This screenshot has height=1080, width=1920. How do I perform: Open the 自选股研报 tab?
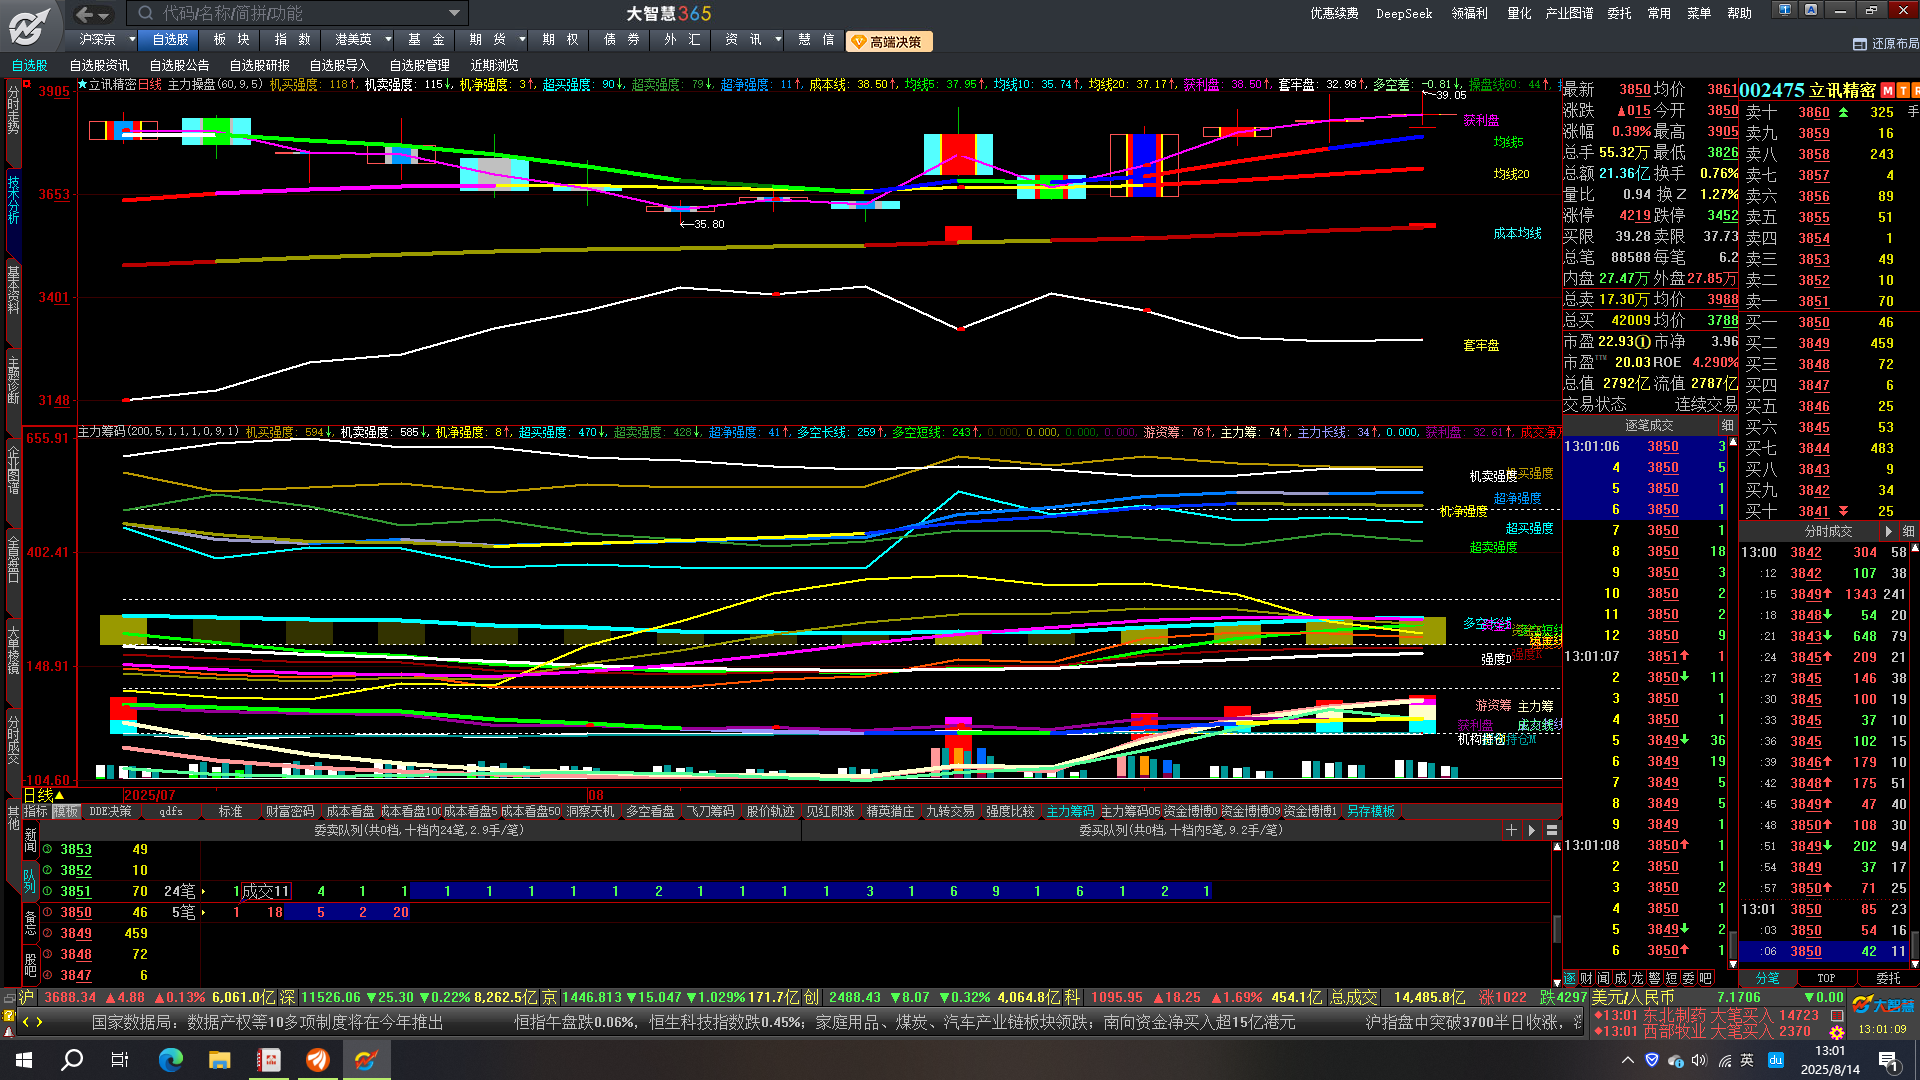(260, 66)
